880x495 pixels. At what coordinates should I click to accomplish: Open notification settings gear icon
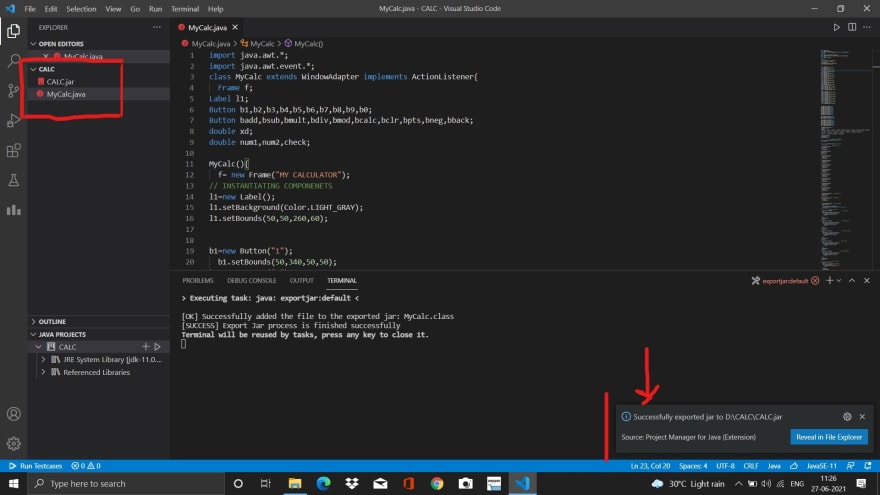(847, 416)
